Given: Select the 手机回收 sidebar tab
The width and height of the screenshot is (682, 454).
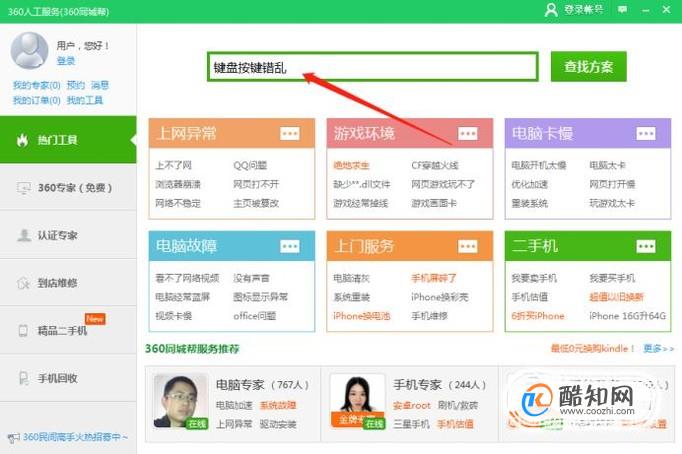Looking at the screenshot, I should [68, 378].
